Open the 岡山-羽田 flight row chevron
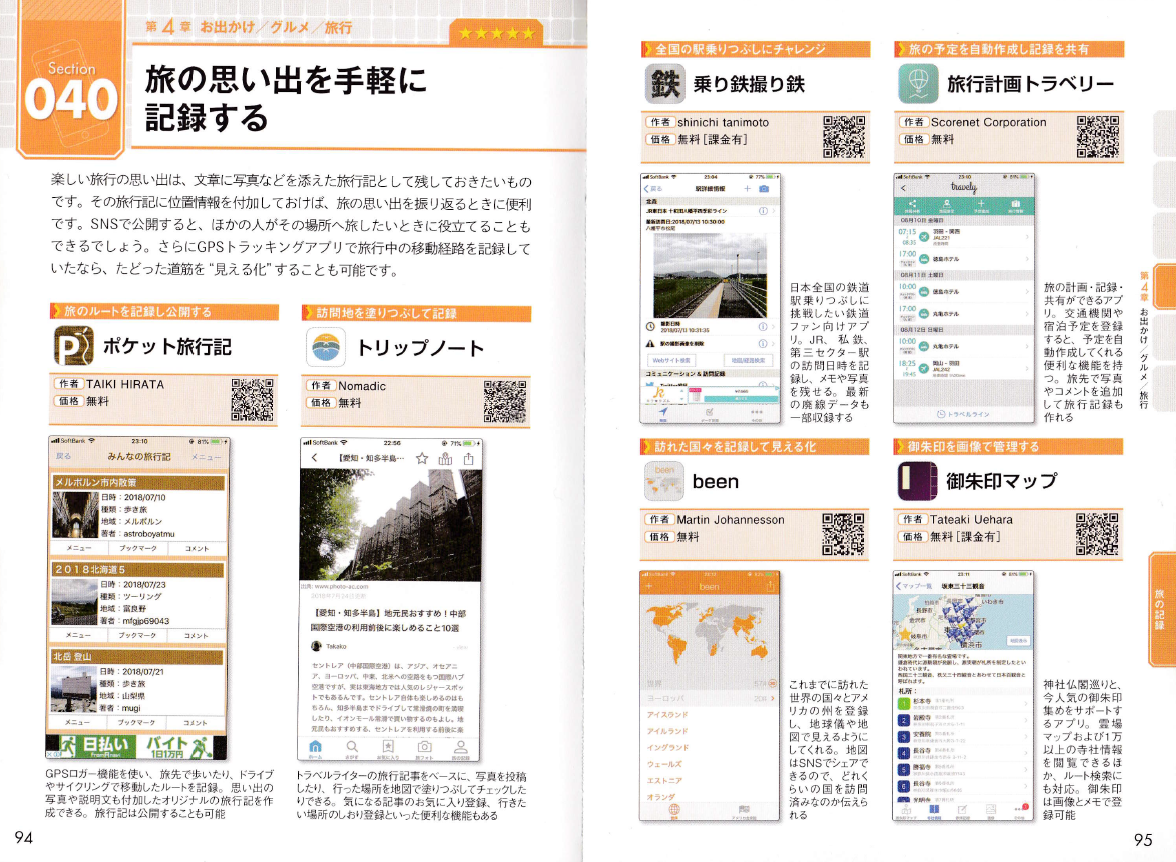 1027,368
